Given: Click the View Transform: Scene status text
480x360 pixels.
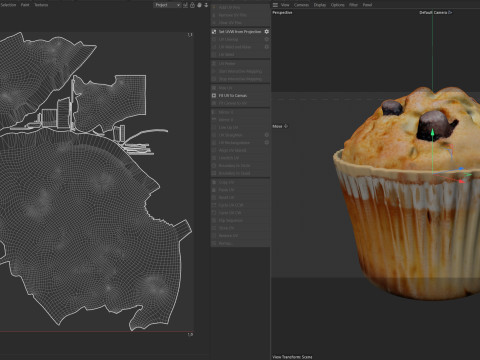Looking at the screenshot, I should pyautogui.click(x=292, y=357).
